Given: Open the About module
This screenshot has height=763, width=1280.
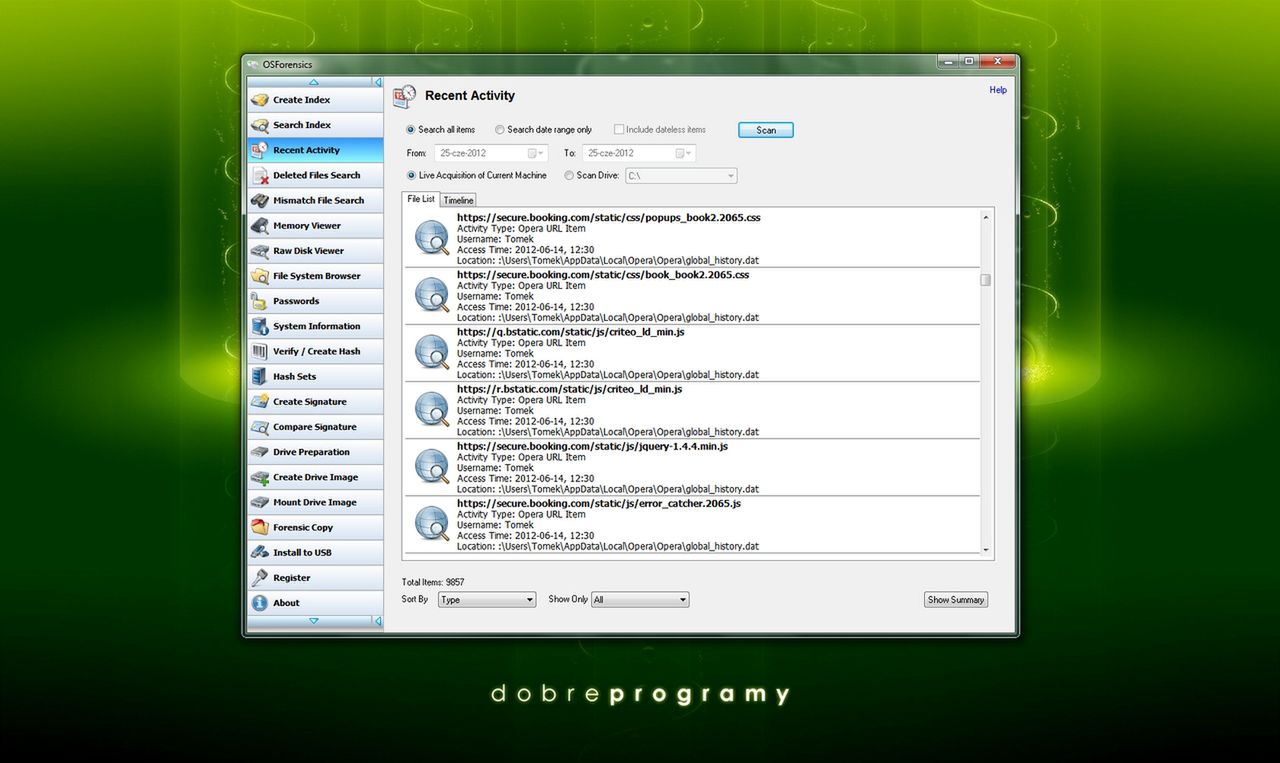Looking at the screenshot, I should coord(315,603).
